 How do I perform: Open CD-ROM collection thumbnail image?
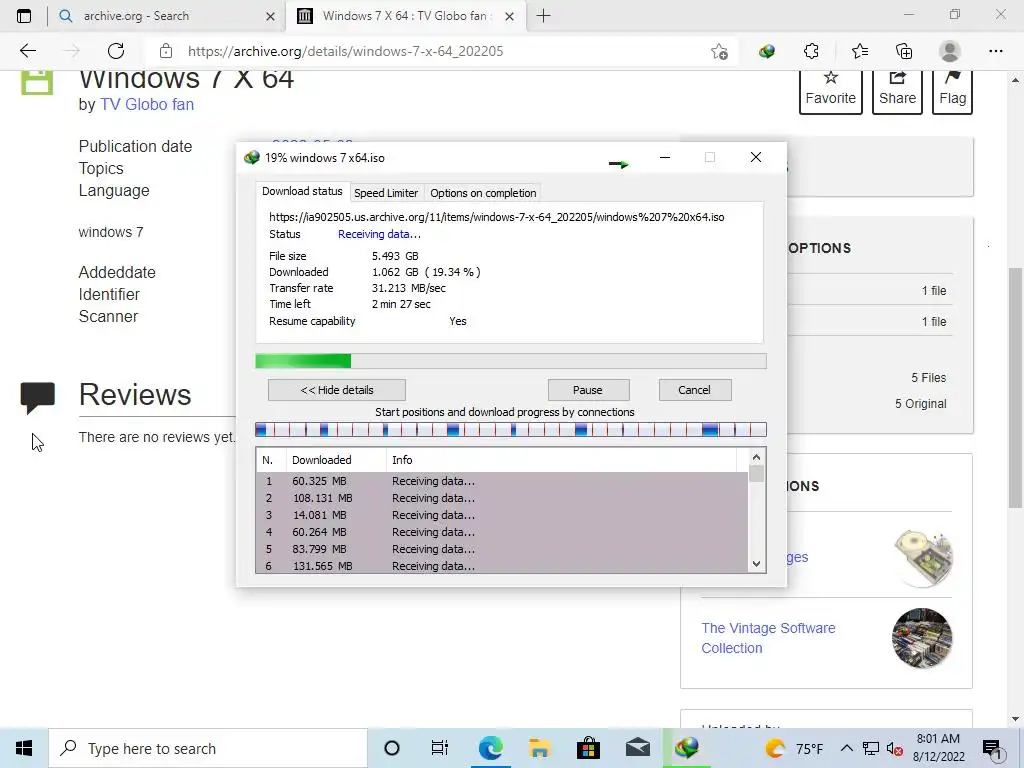[923, 558]
